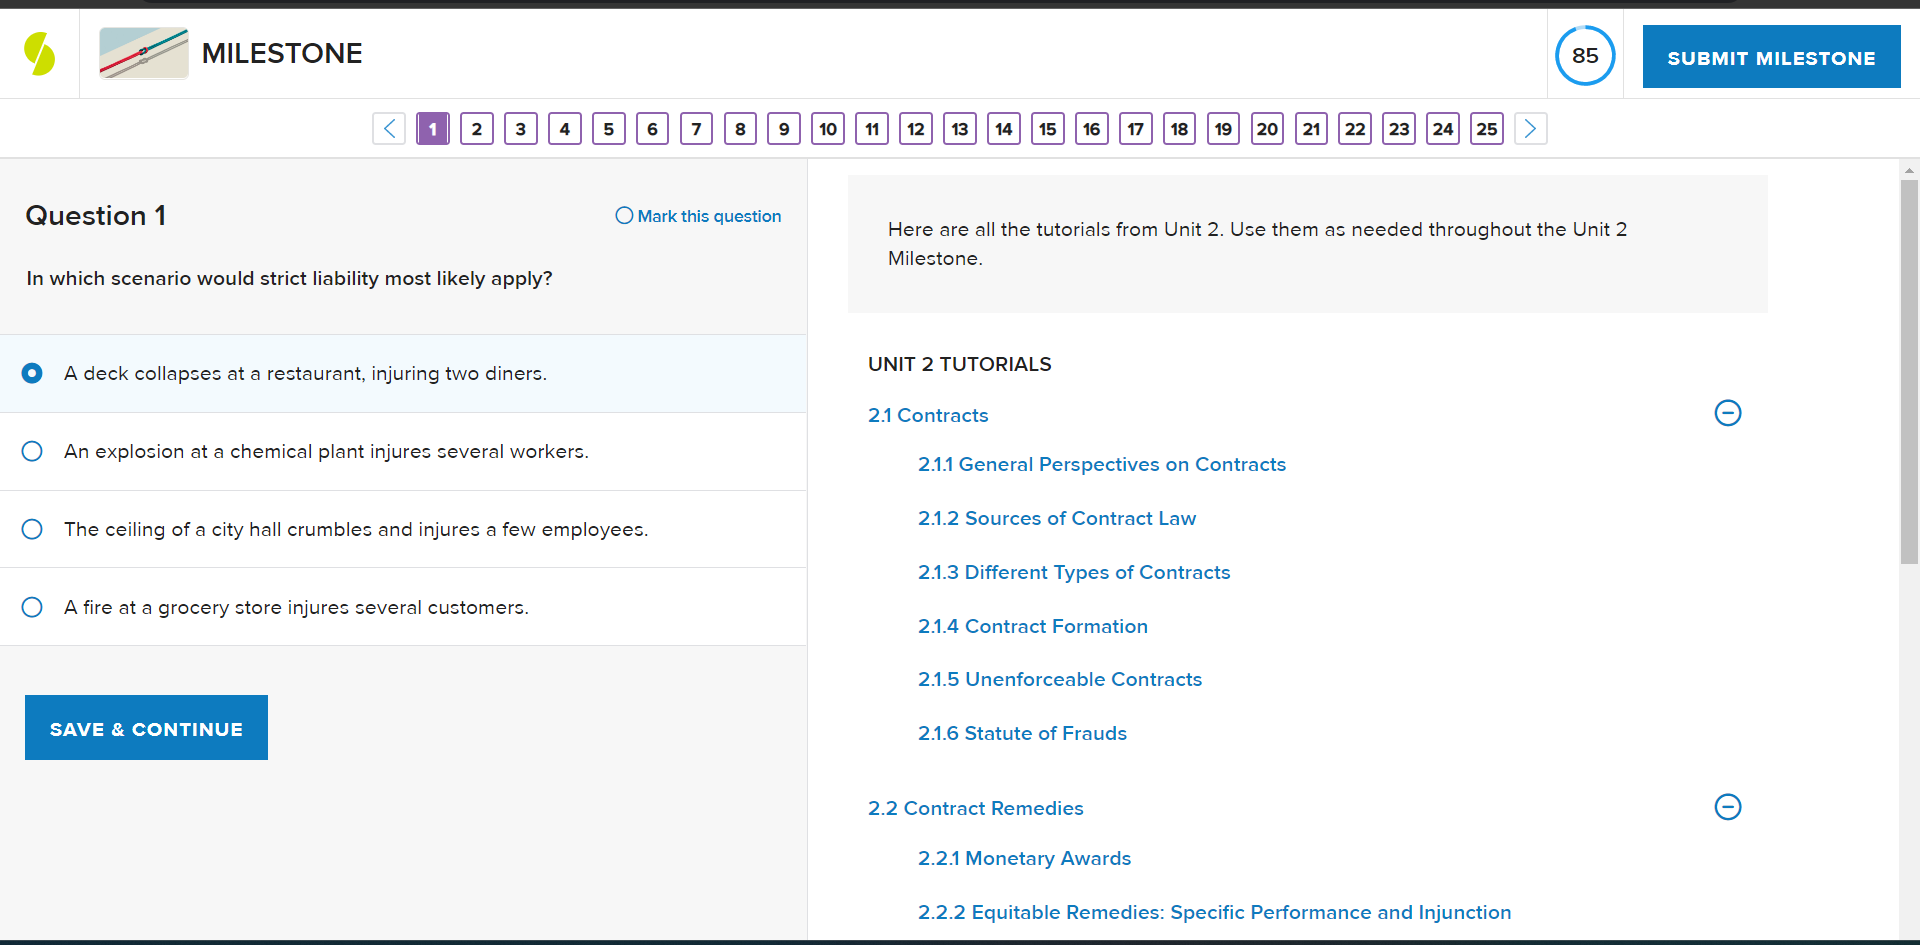Open tutorial 2.1.4 Contract Formation
Viewport: 1920px width, 945px height.
[x=1033, y=626]
